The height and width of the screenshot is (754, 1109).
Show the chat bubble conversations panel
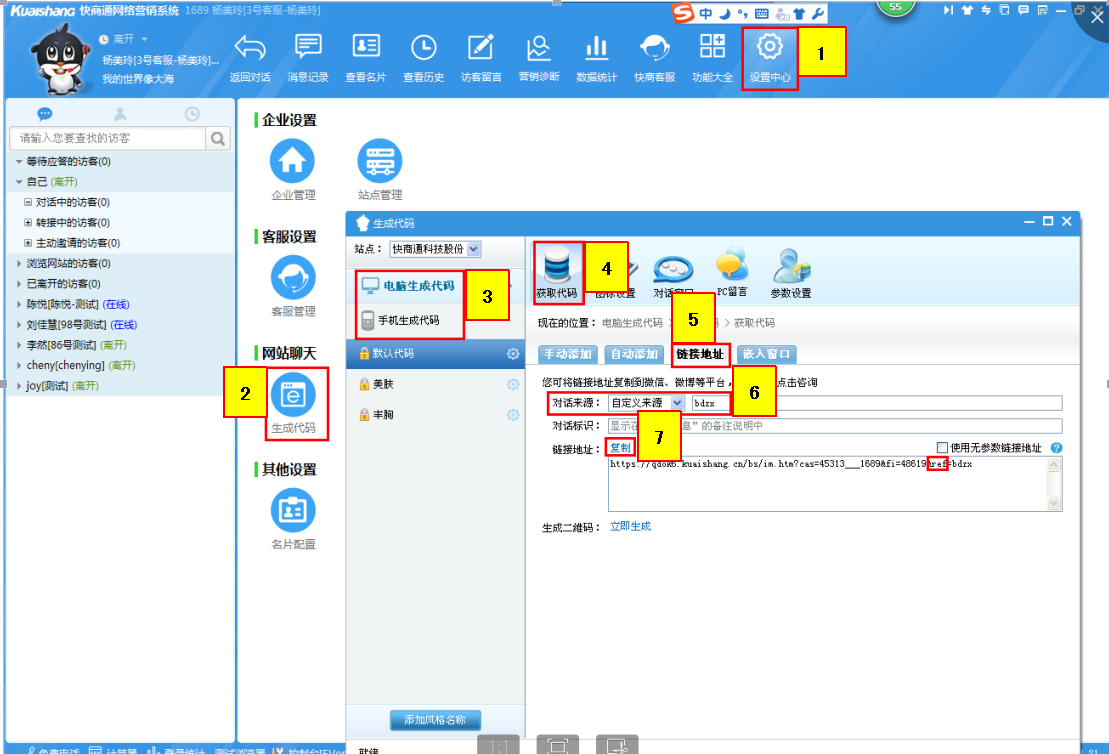coord(45,114)
